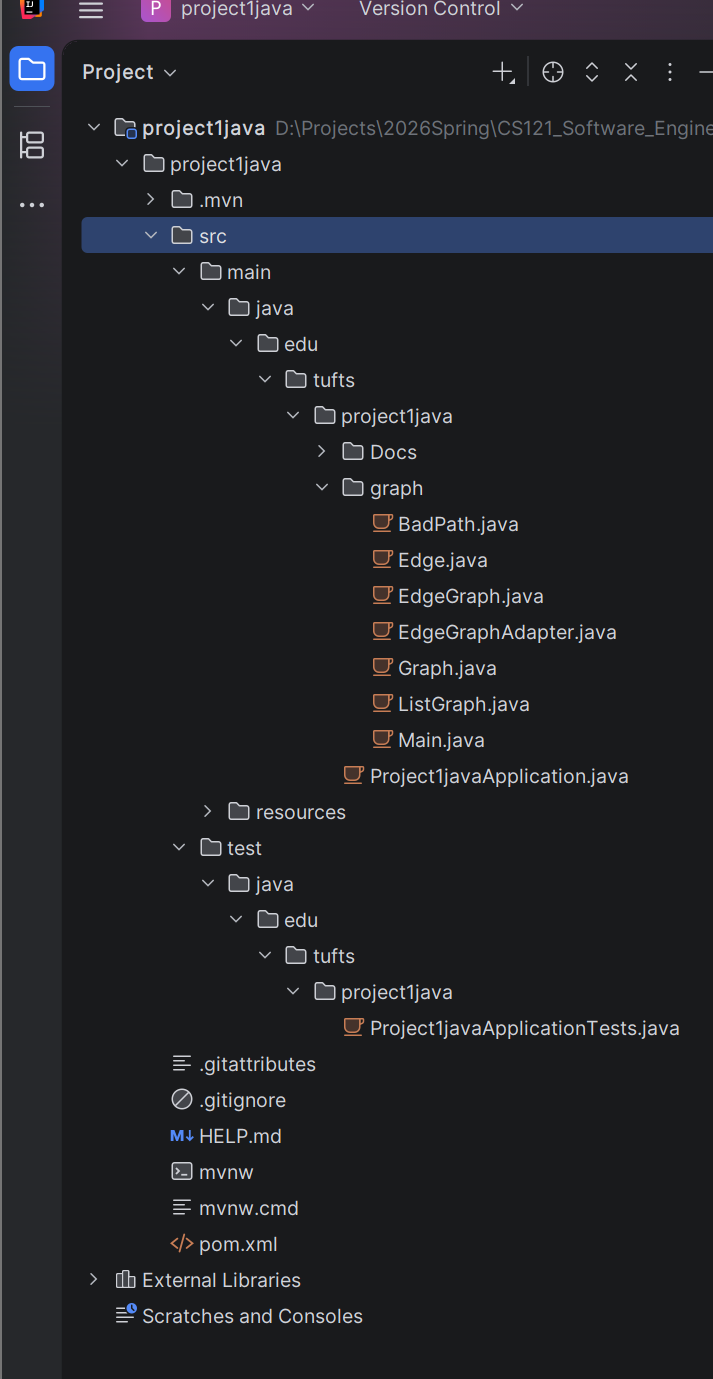Viewport: 713px width, 1379px height.
Task: Click the Expand All icon in Project toolbar
Action: 592,72
